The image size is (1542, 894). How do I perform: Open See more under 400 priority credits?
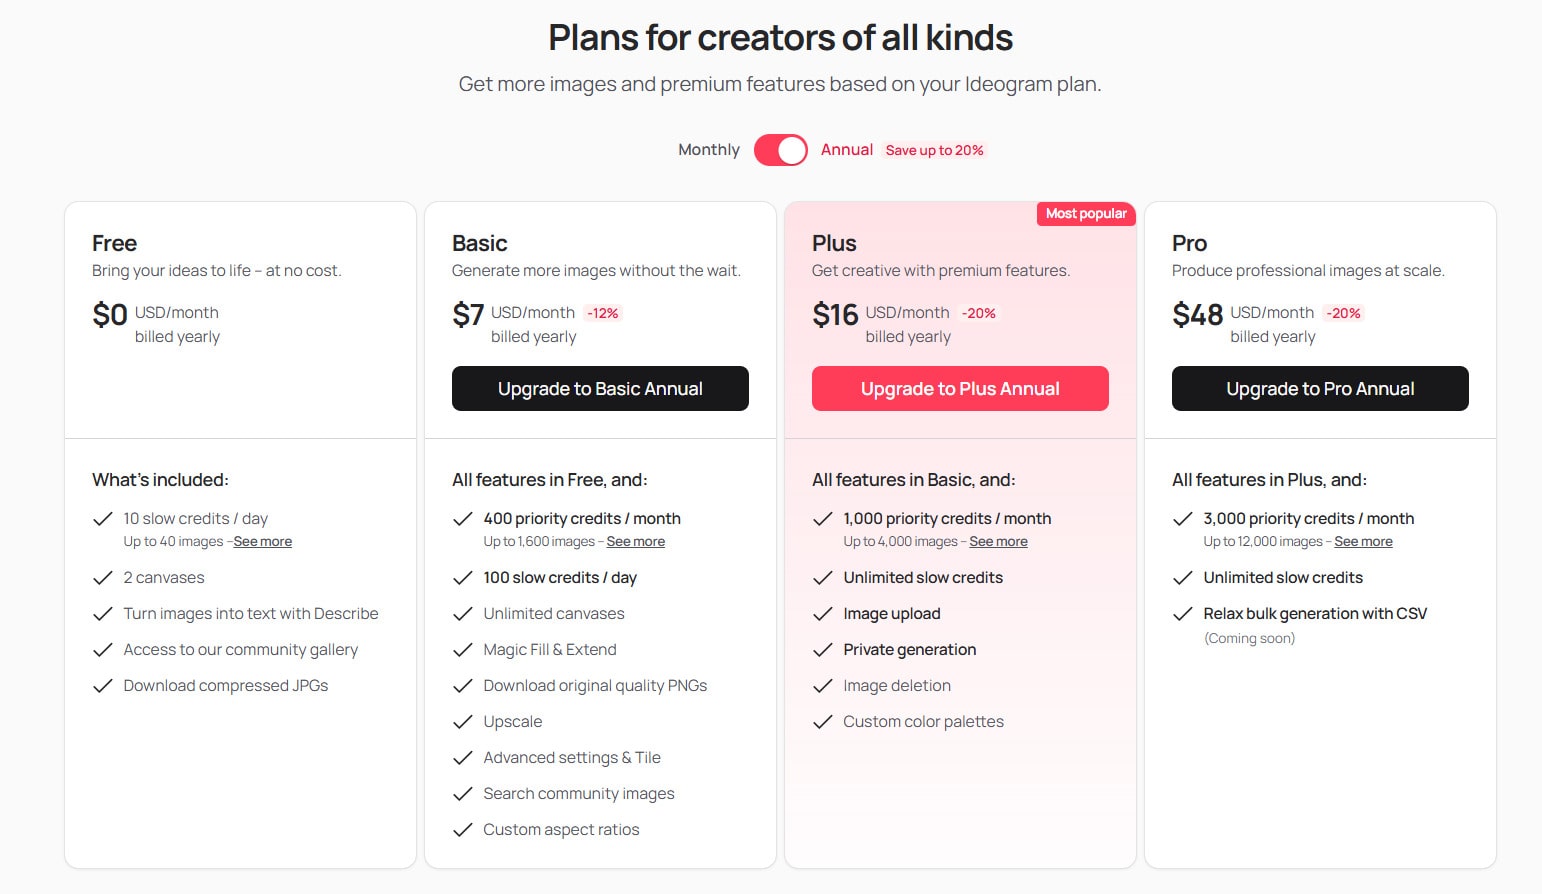[x=636, y=541]
